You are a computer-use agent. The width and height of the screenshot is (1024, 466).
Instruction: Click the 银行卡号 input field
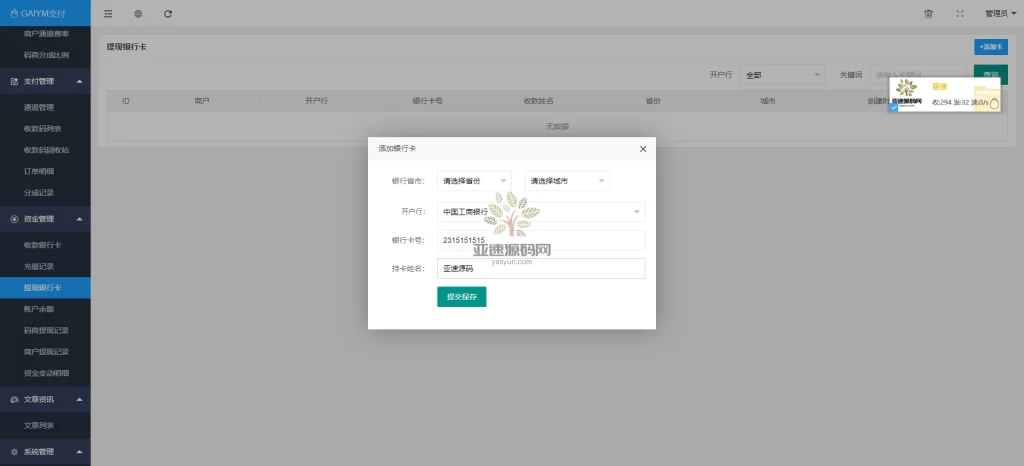[x=541, y=240]
